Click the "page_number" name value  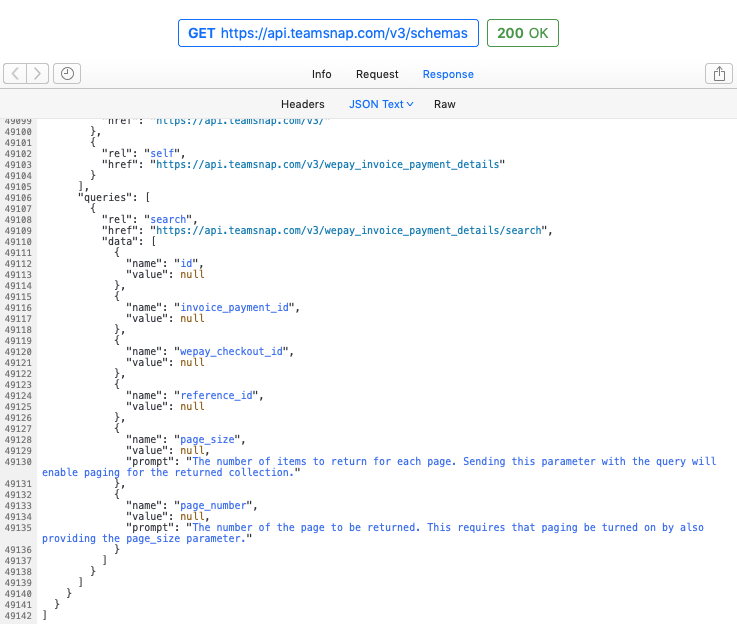point(213,506)
